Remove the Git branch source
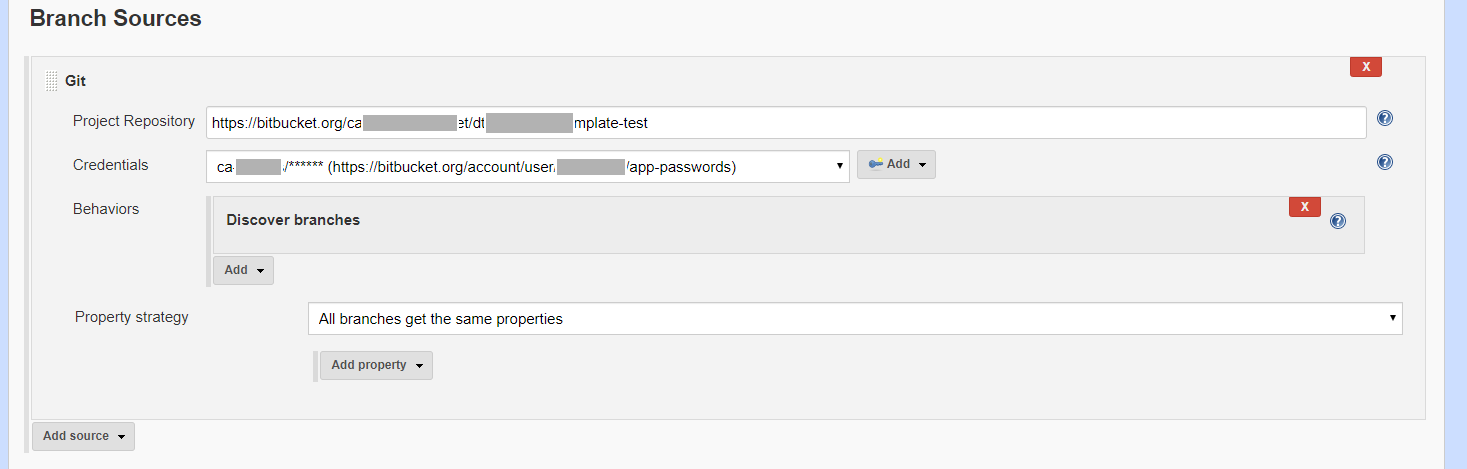1467x469 pixels. [x=1365, y=67]
